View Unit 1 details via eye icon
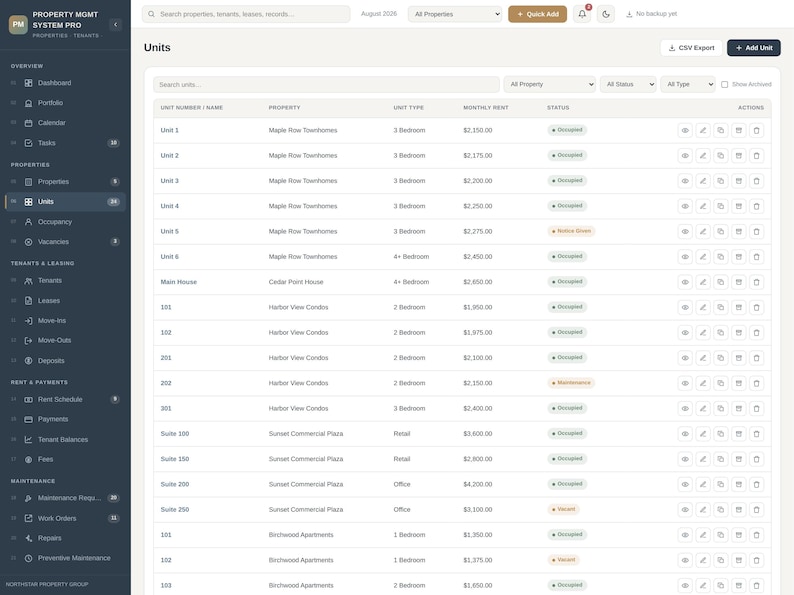The width and height of the screenshot is (794, 595). [x=685, y=131]
